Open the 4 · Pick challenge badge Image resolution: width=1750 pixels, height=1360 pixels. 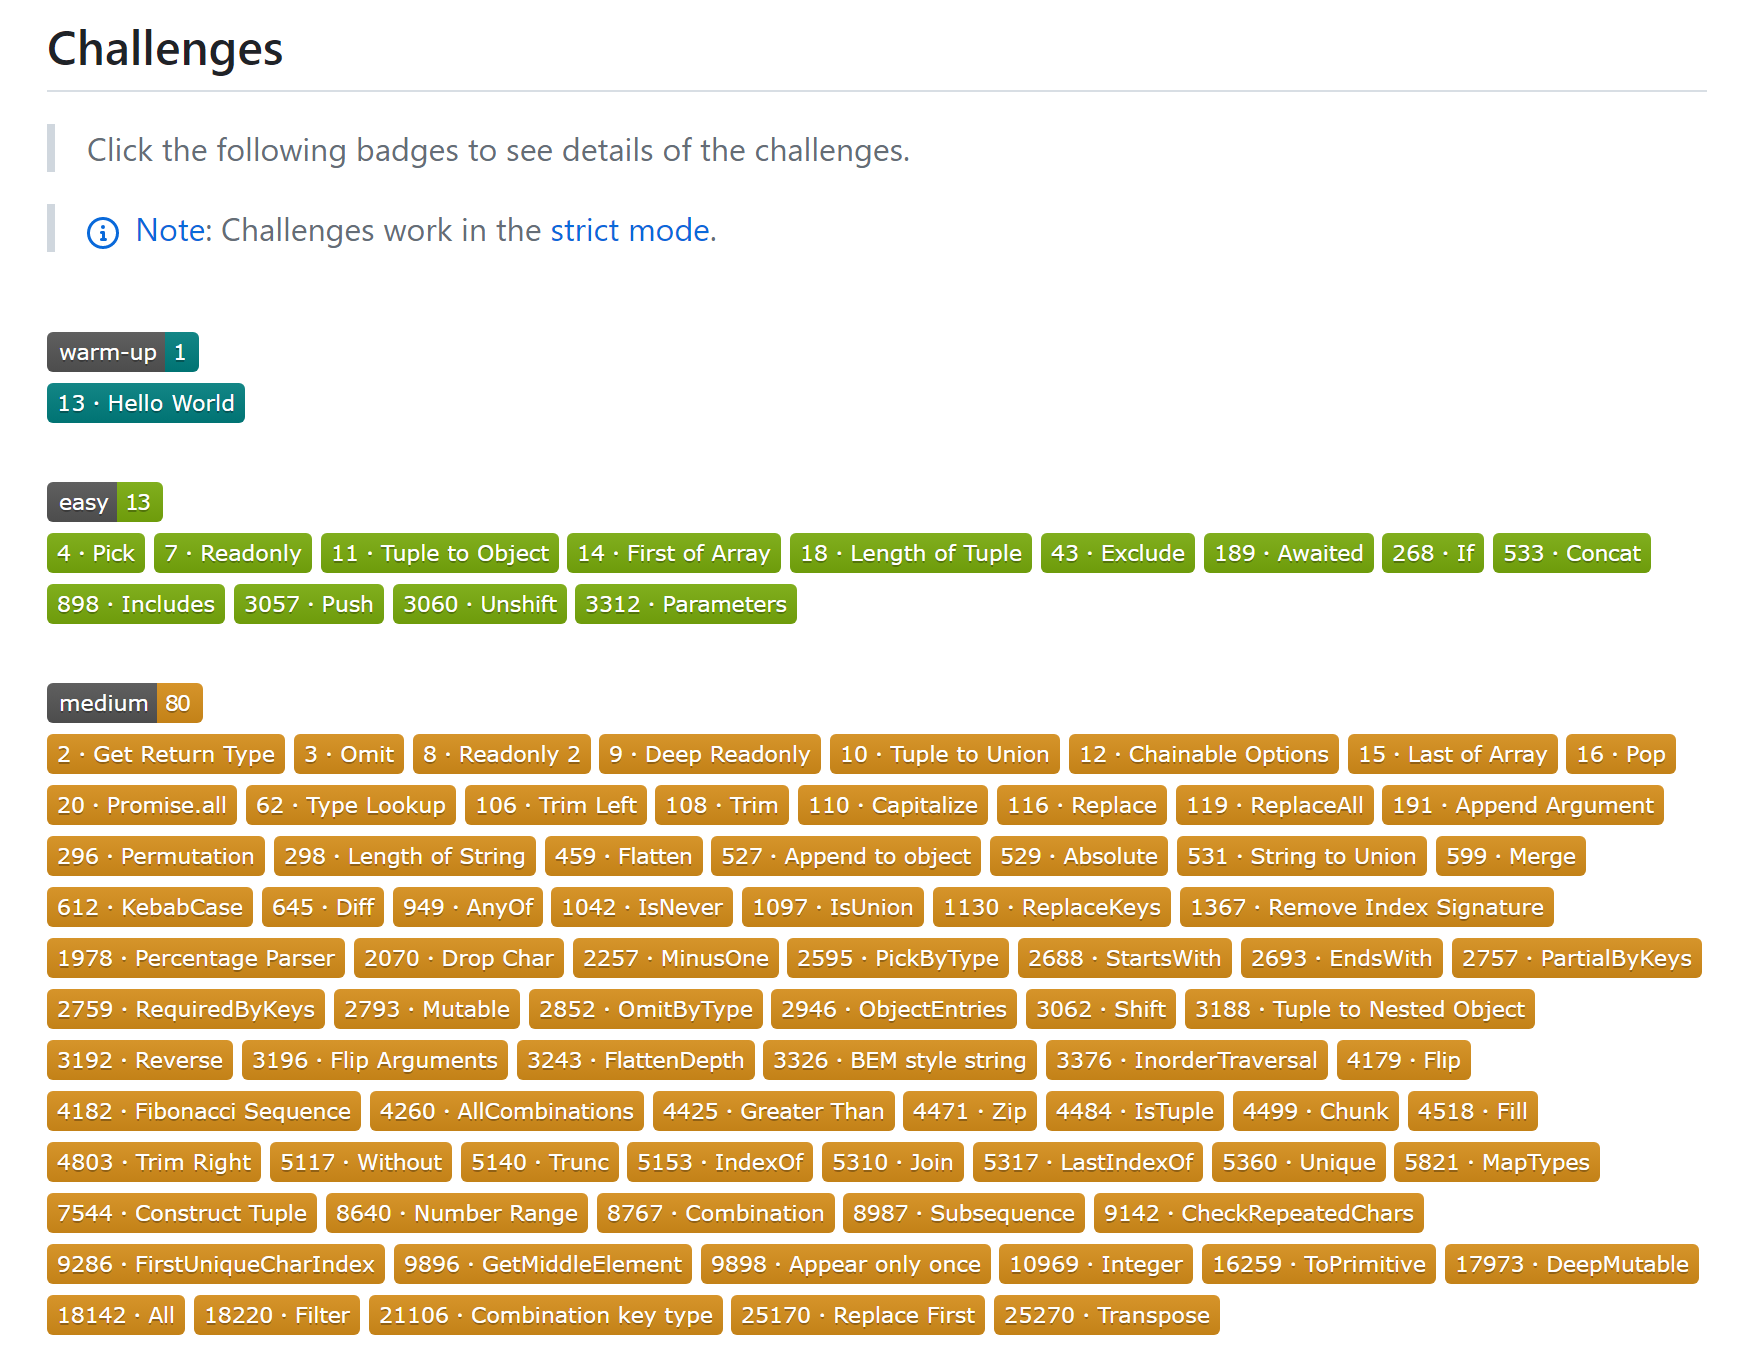point(96,553)
